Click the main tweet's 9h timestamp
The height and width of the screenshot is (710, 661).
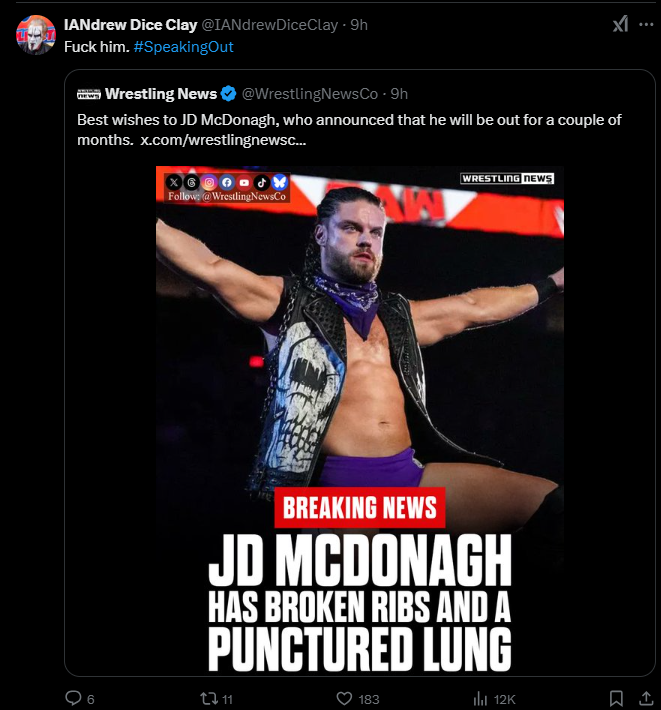pos(358,25)
